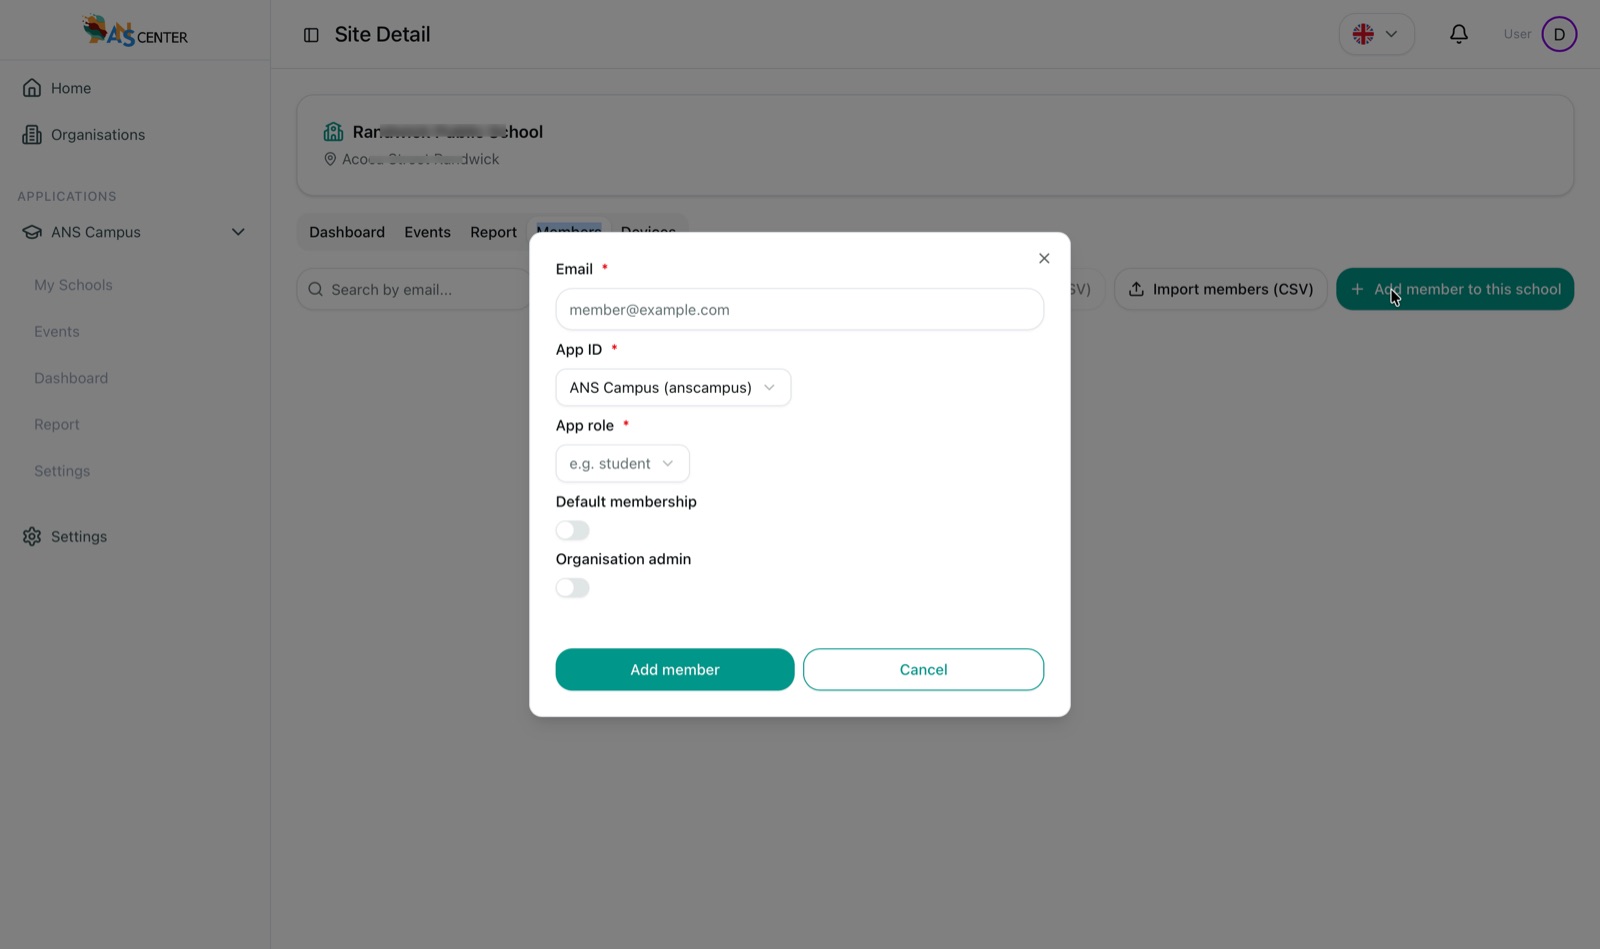Click the ANS Center logo
The width and height of the screenshot is (1600, 949).
click(x=135, y=31)
